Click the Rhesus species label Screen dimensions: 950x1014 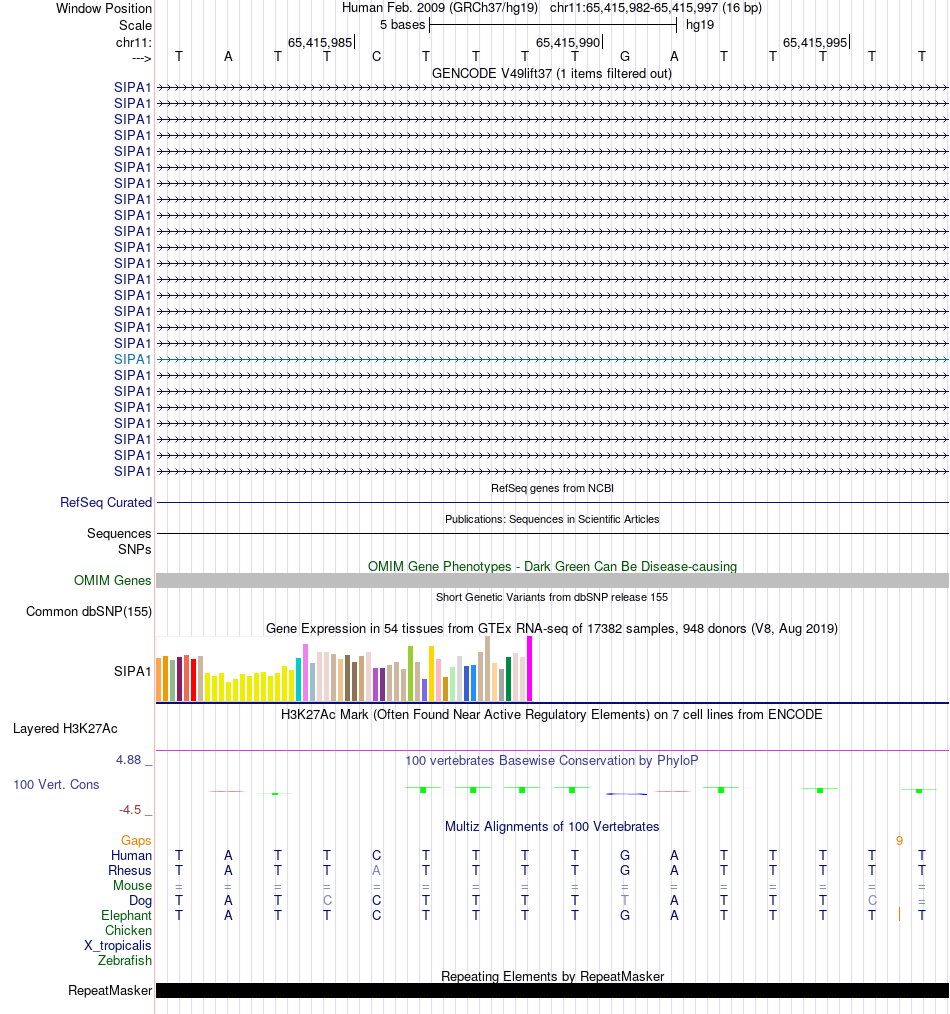click(130, 870)
